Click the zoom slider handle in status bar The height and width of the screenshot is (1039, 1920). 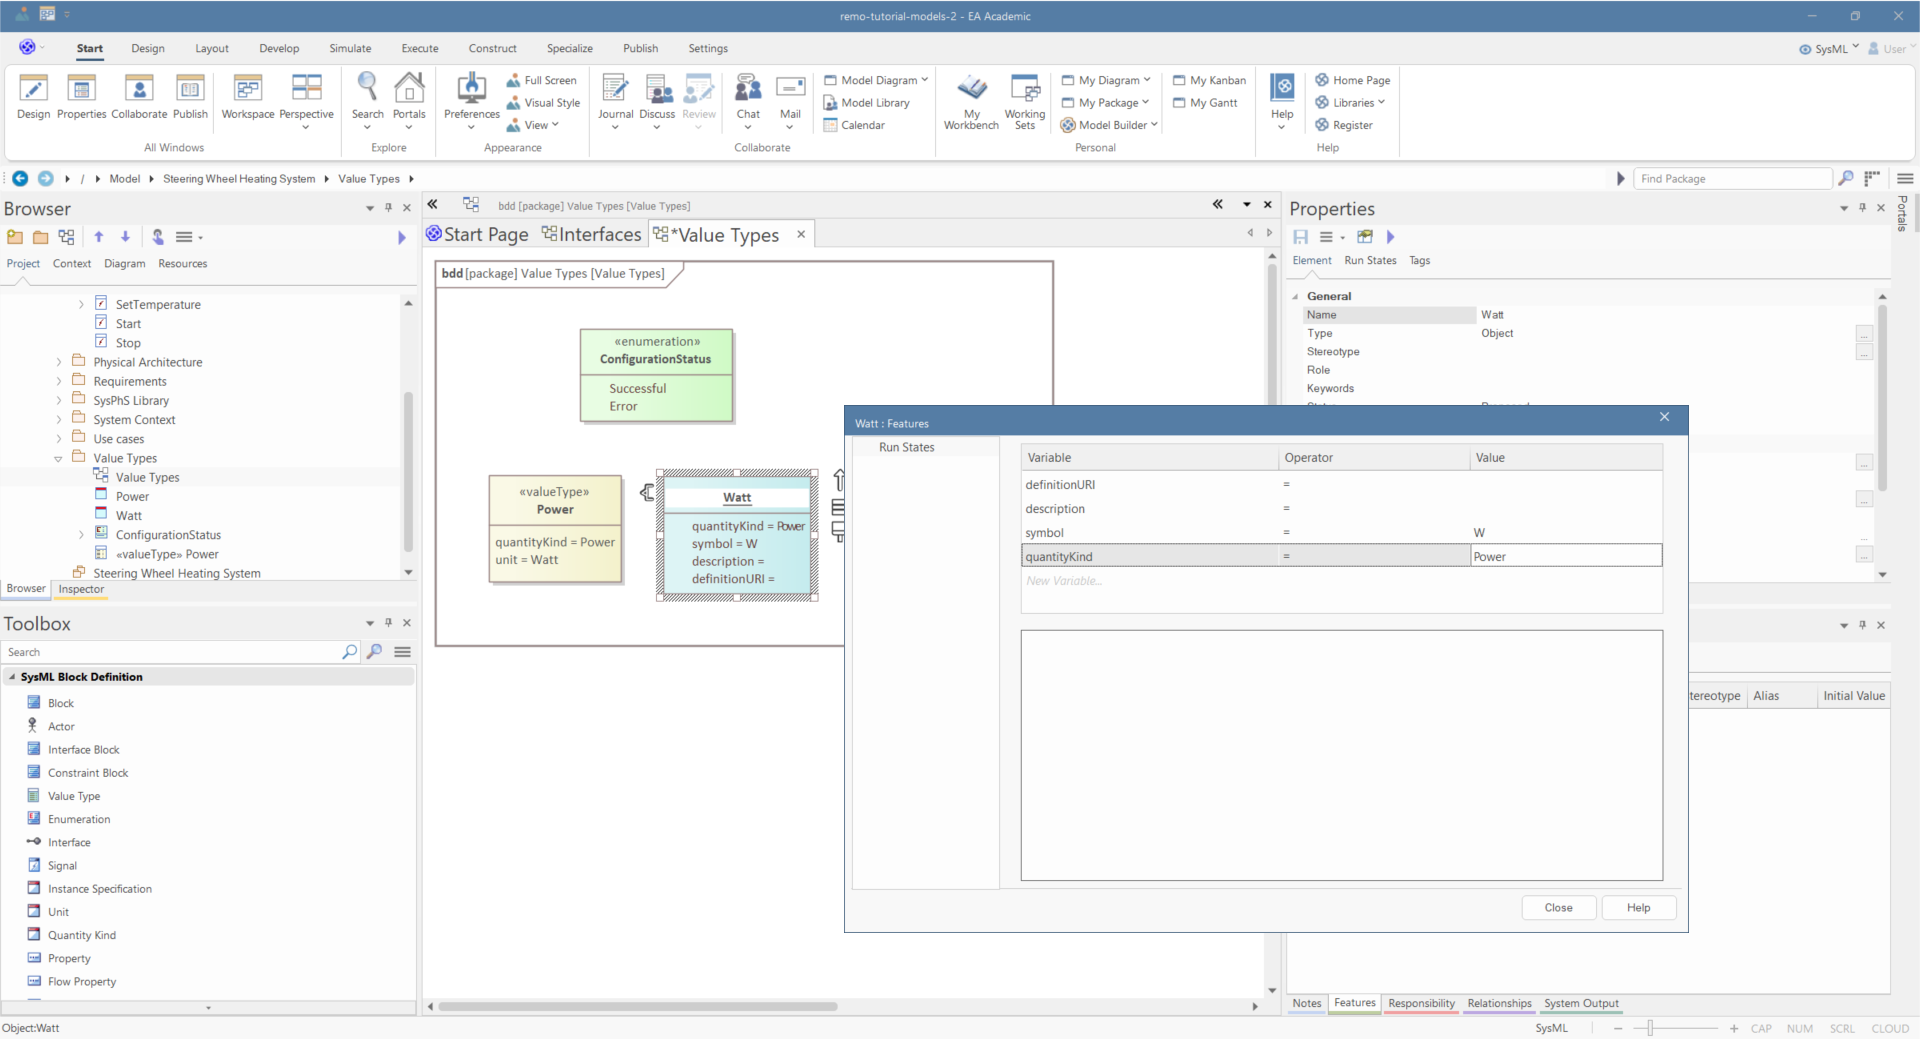pyautogui.click(x=1650, y=1028)
